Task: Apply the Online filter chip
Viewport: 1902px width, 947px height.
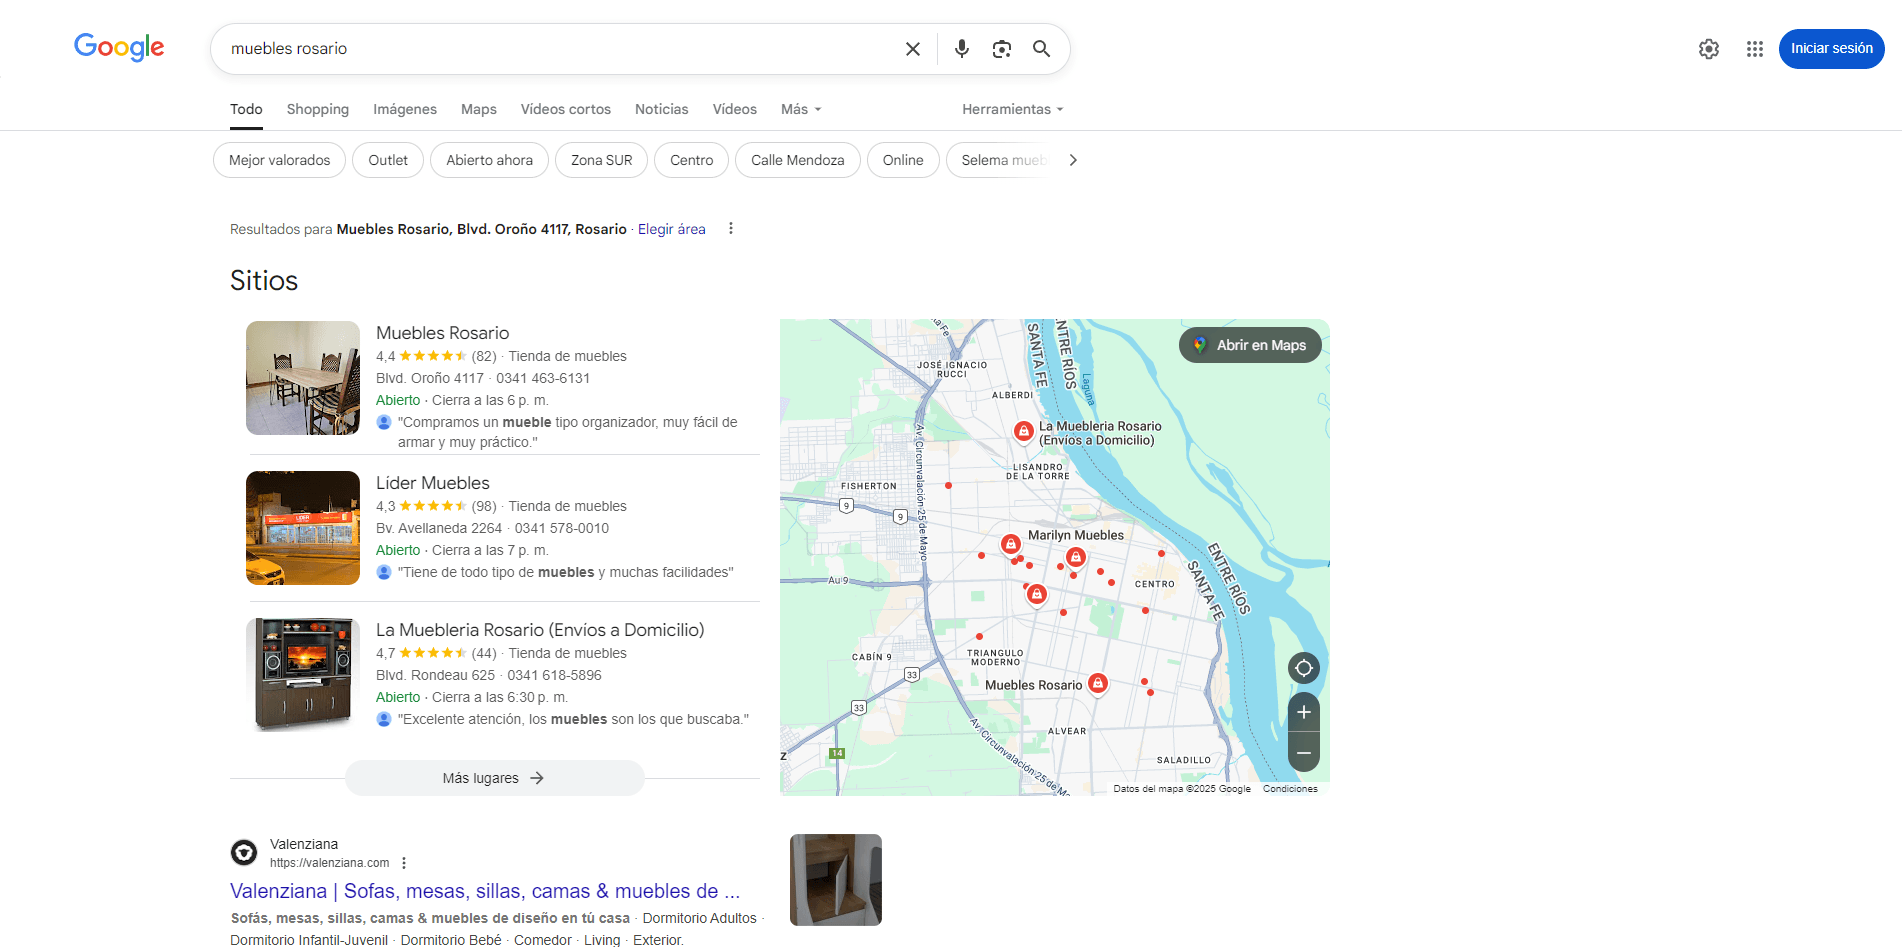Action: coord(903,160)
